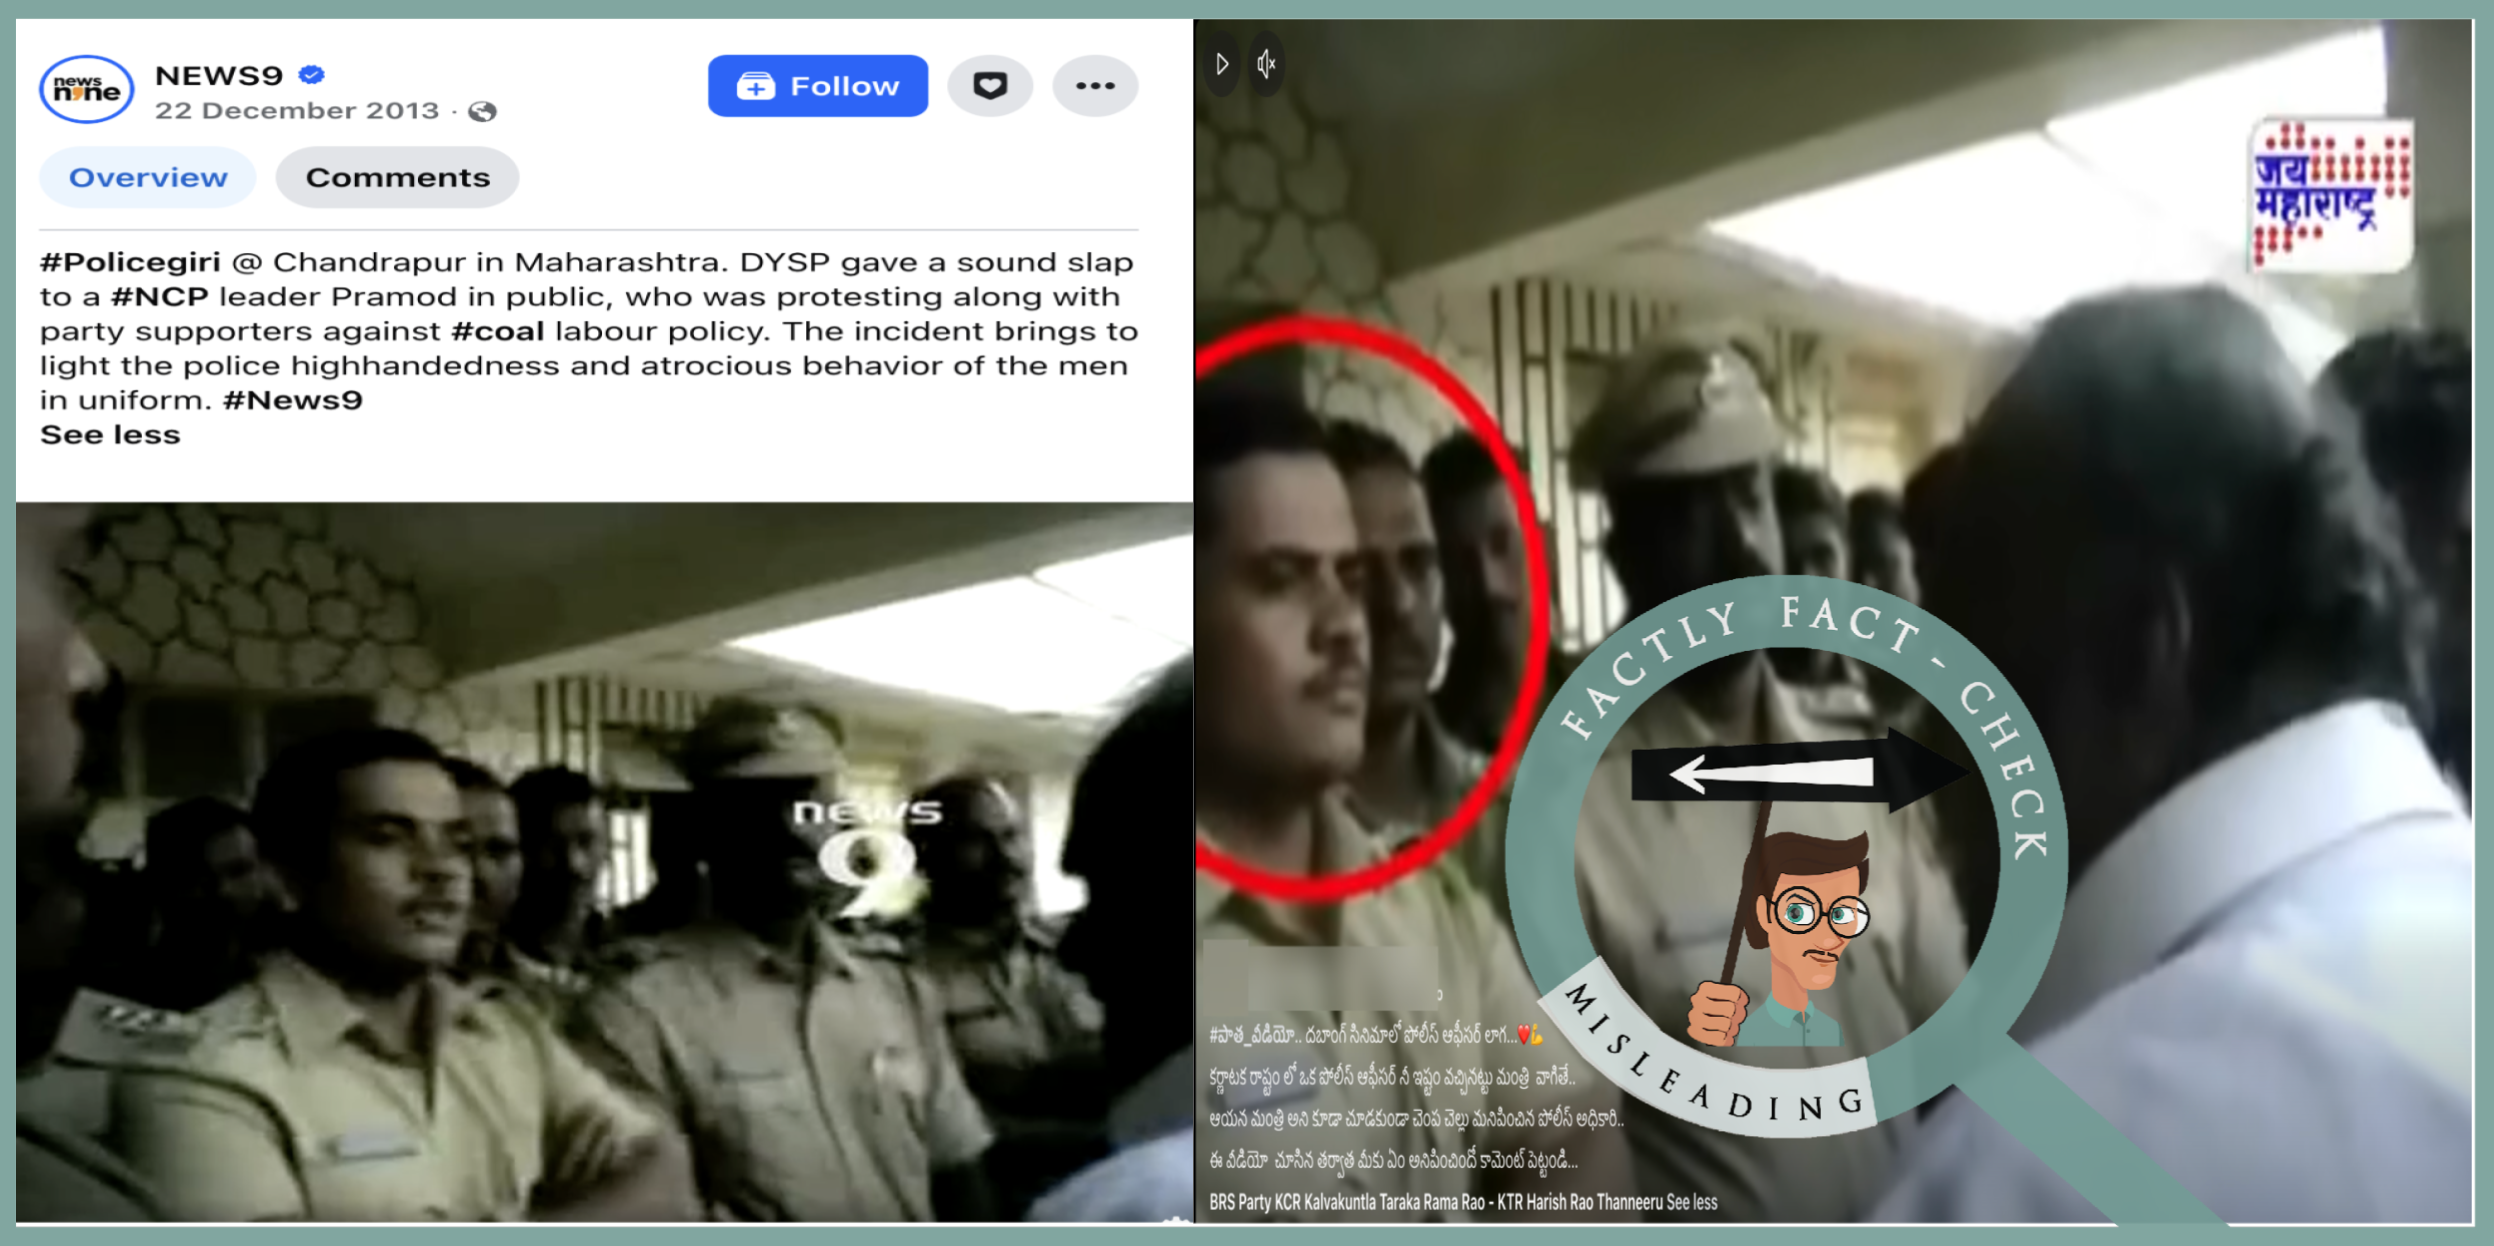Click the Factly Fact-Check magnifier badge
Viewport: 2494px width, 1246px height.
pyautogui.click(x=1787, y=857)
